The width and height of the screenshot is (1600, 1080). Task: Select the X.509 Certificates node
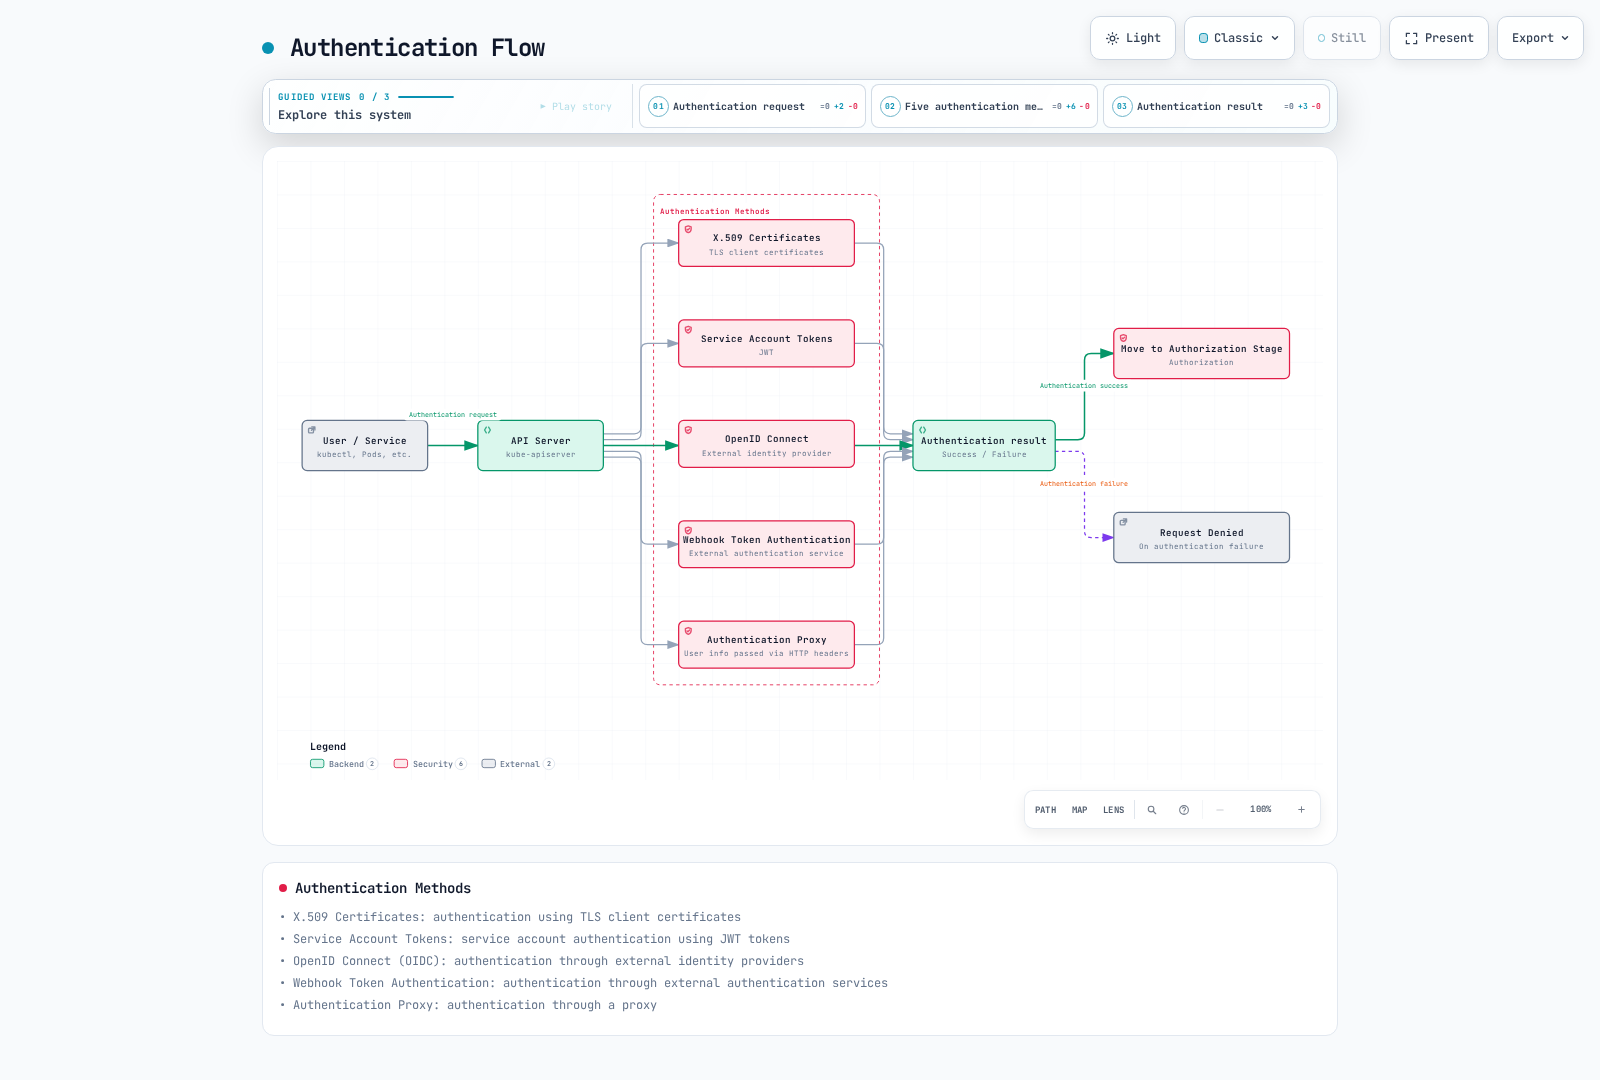click(767, 243)
